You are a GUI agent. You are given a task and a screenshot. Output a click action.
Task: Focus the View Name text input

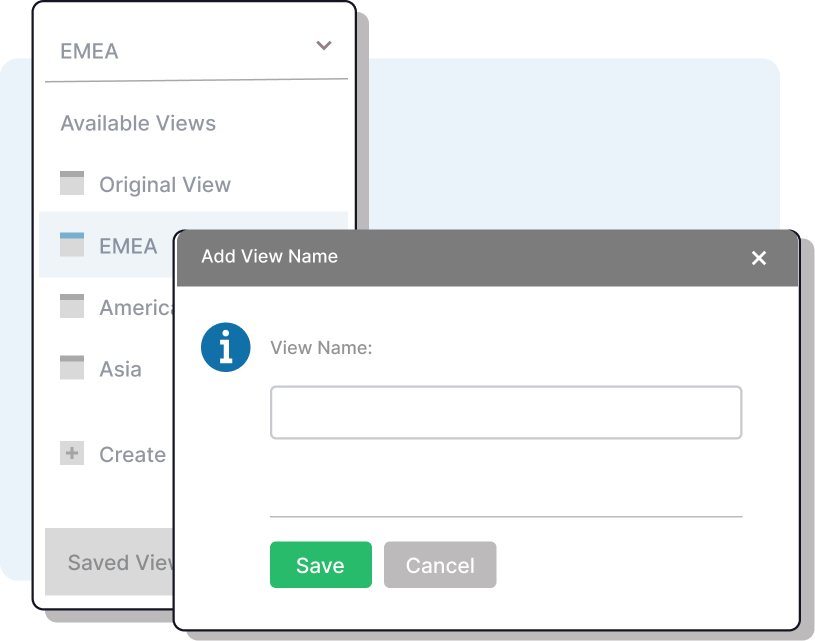pos(505,412)
